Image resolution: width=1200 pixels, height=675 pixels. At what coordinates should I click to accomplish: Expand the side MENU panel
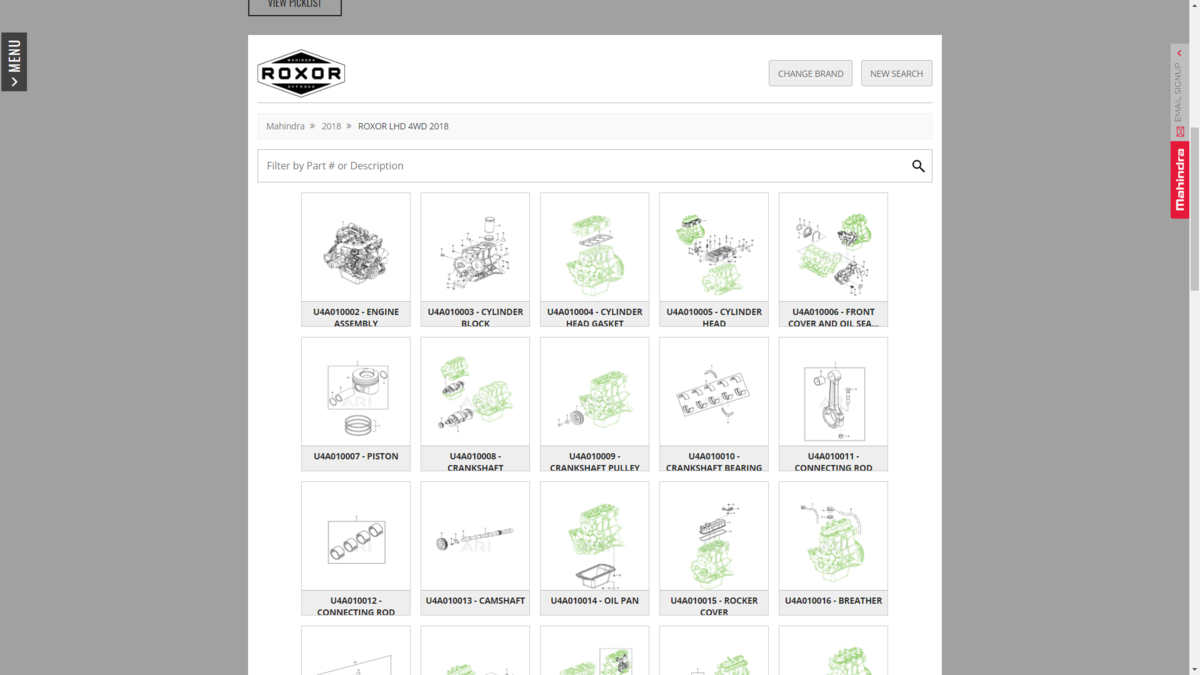coord(14,62)
